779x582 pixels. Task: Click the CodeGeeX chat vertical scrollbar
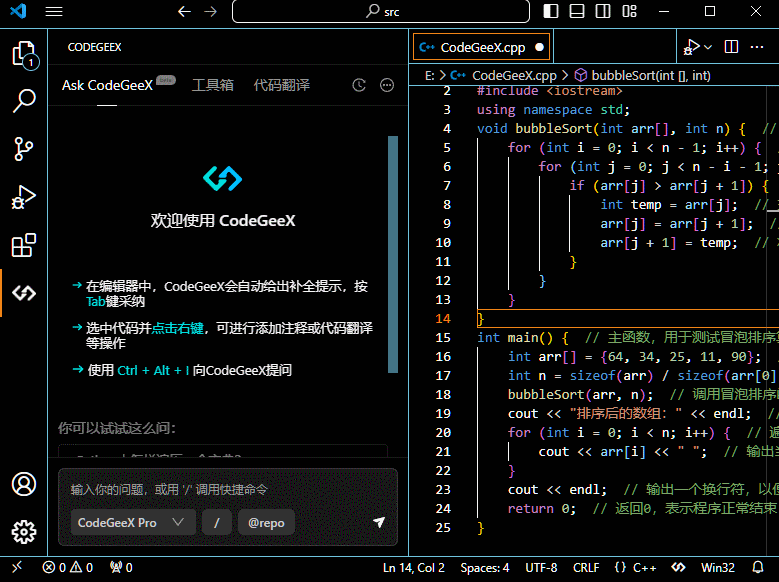point(393,254)
